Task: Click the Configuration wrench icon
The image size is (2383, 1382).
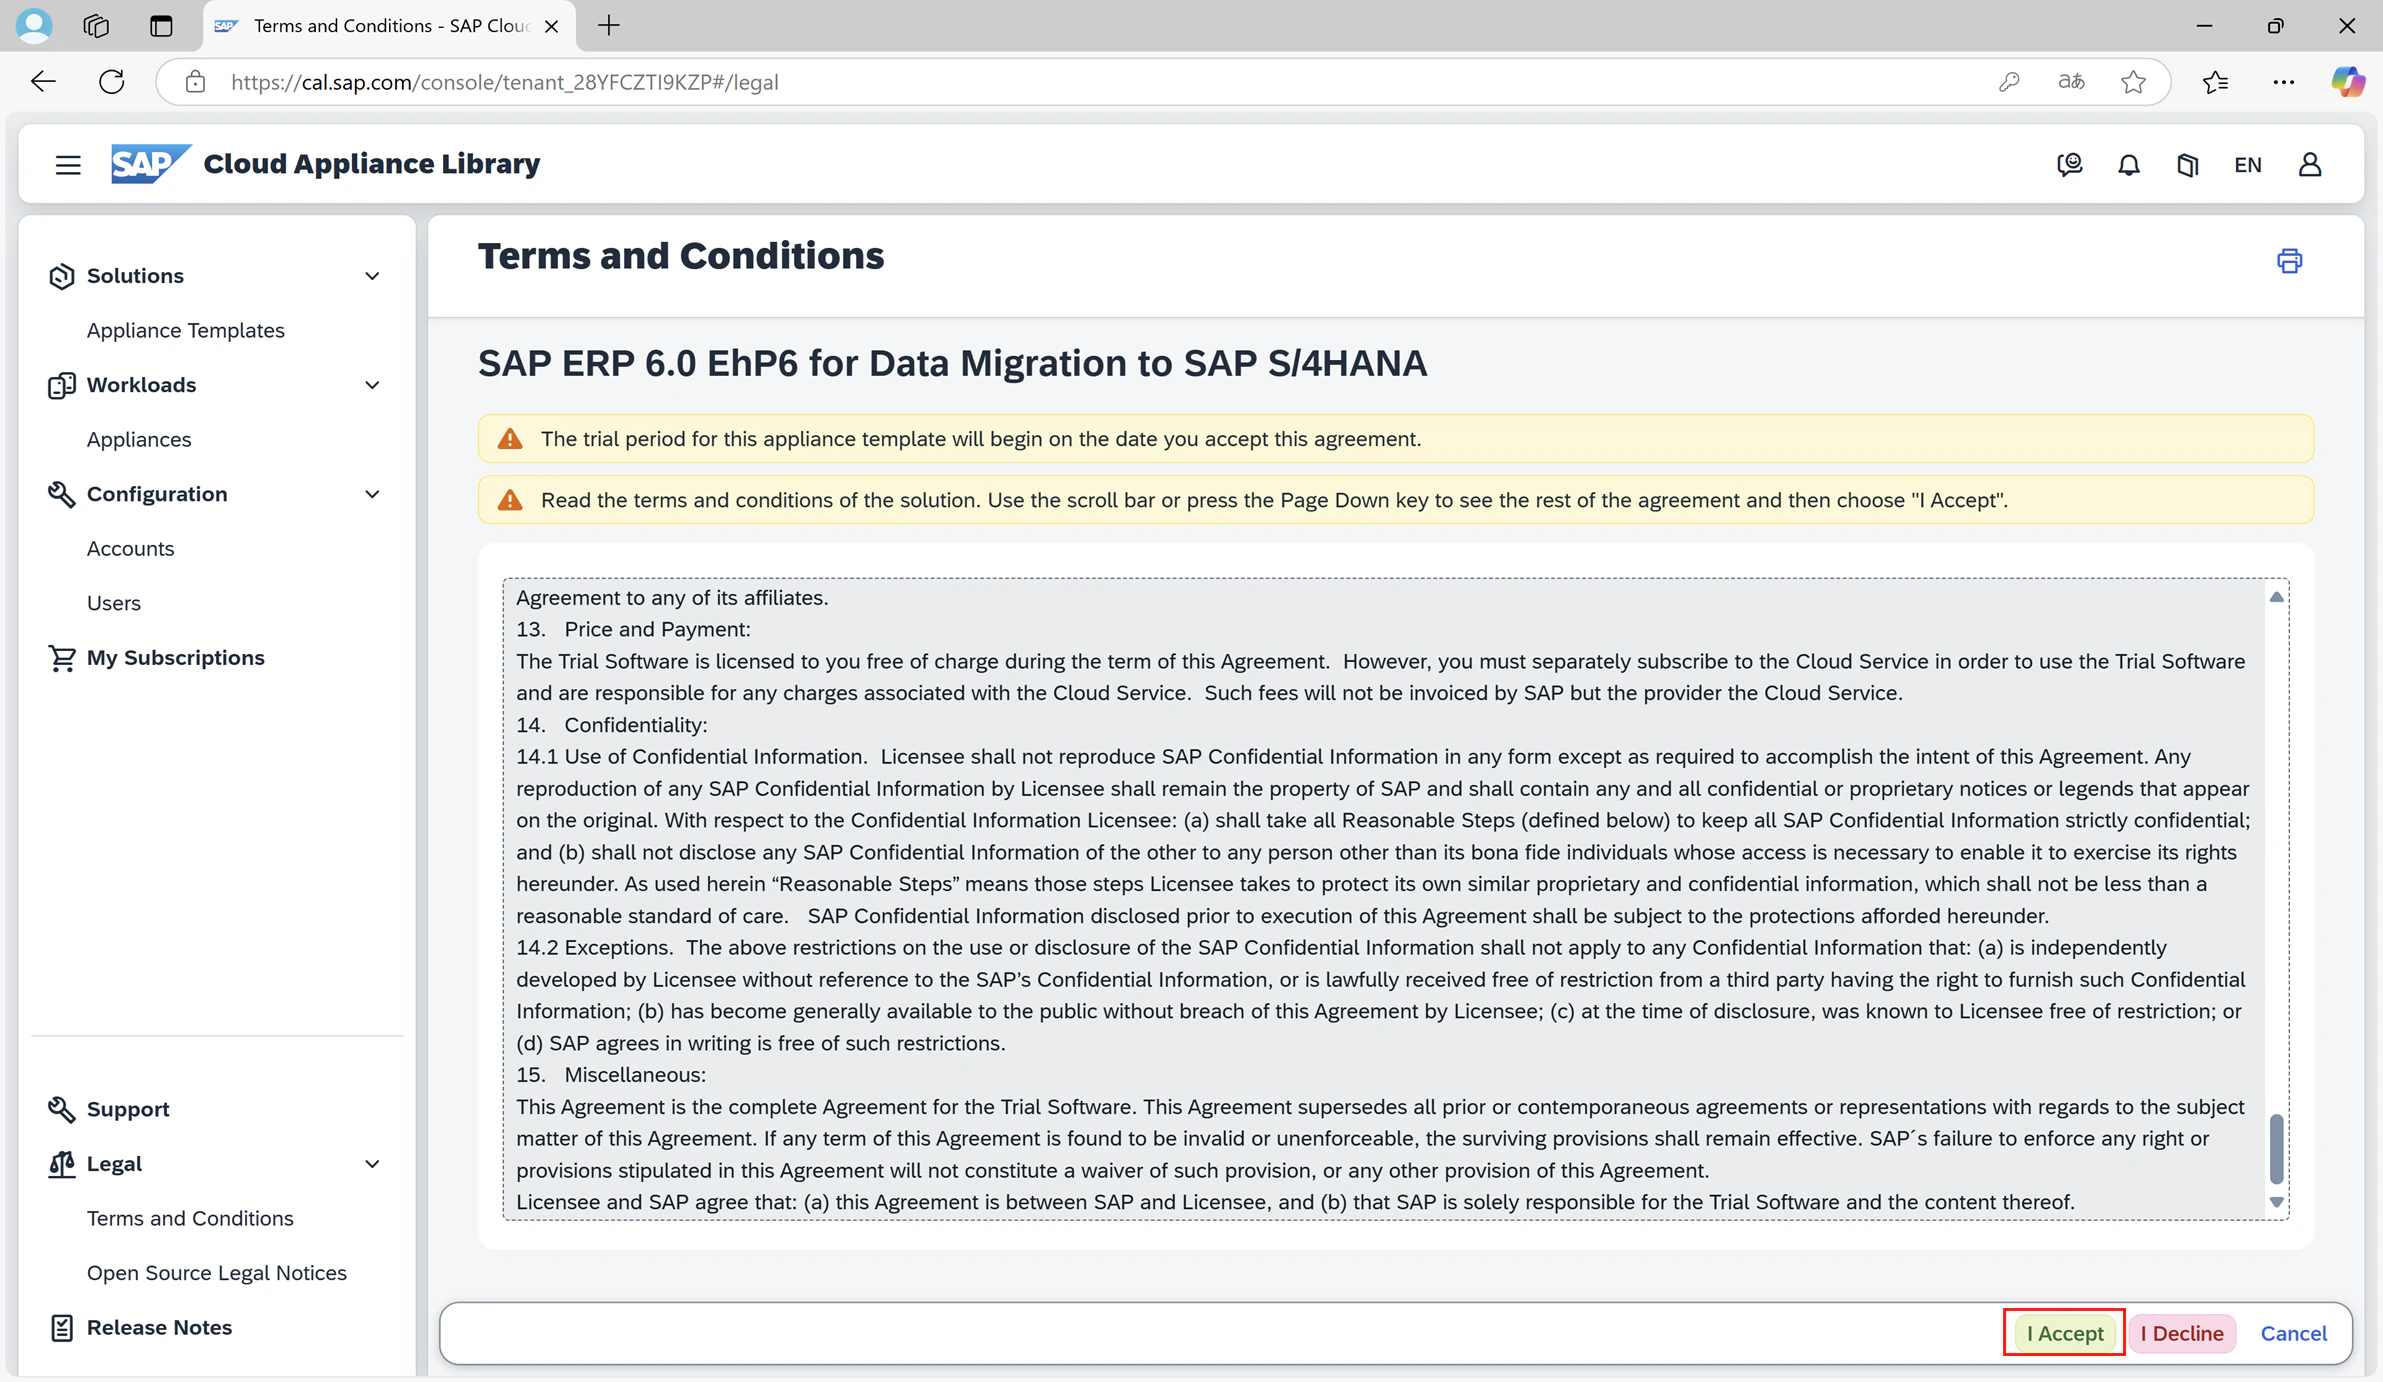Action: (62, 494)
